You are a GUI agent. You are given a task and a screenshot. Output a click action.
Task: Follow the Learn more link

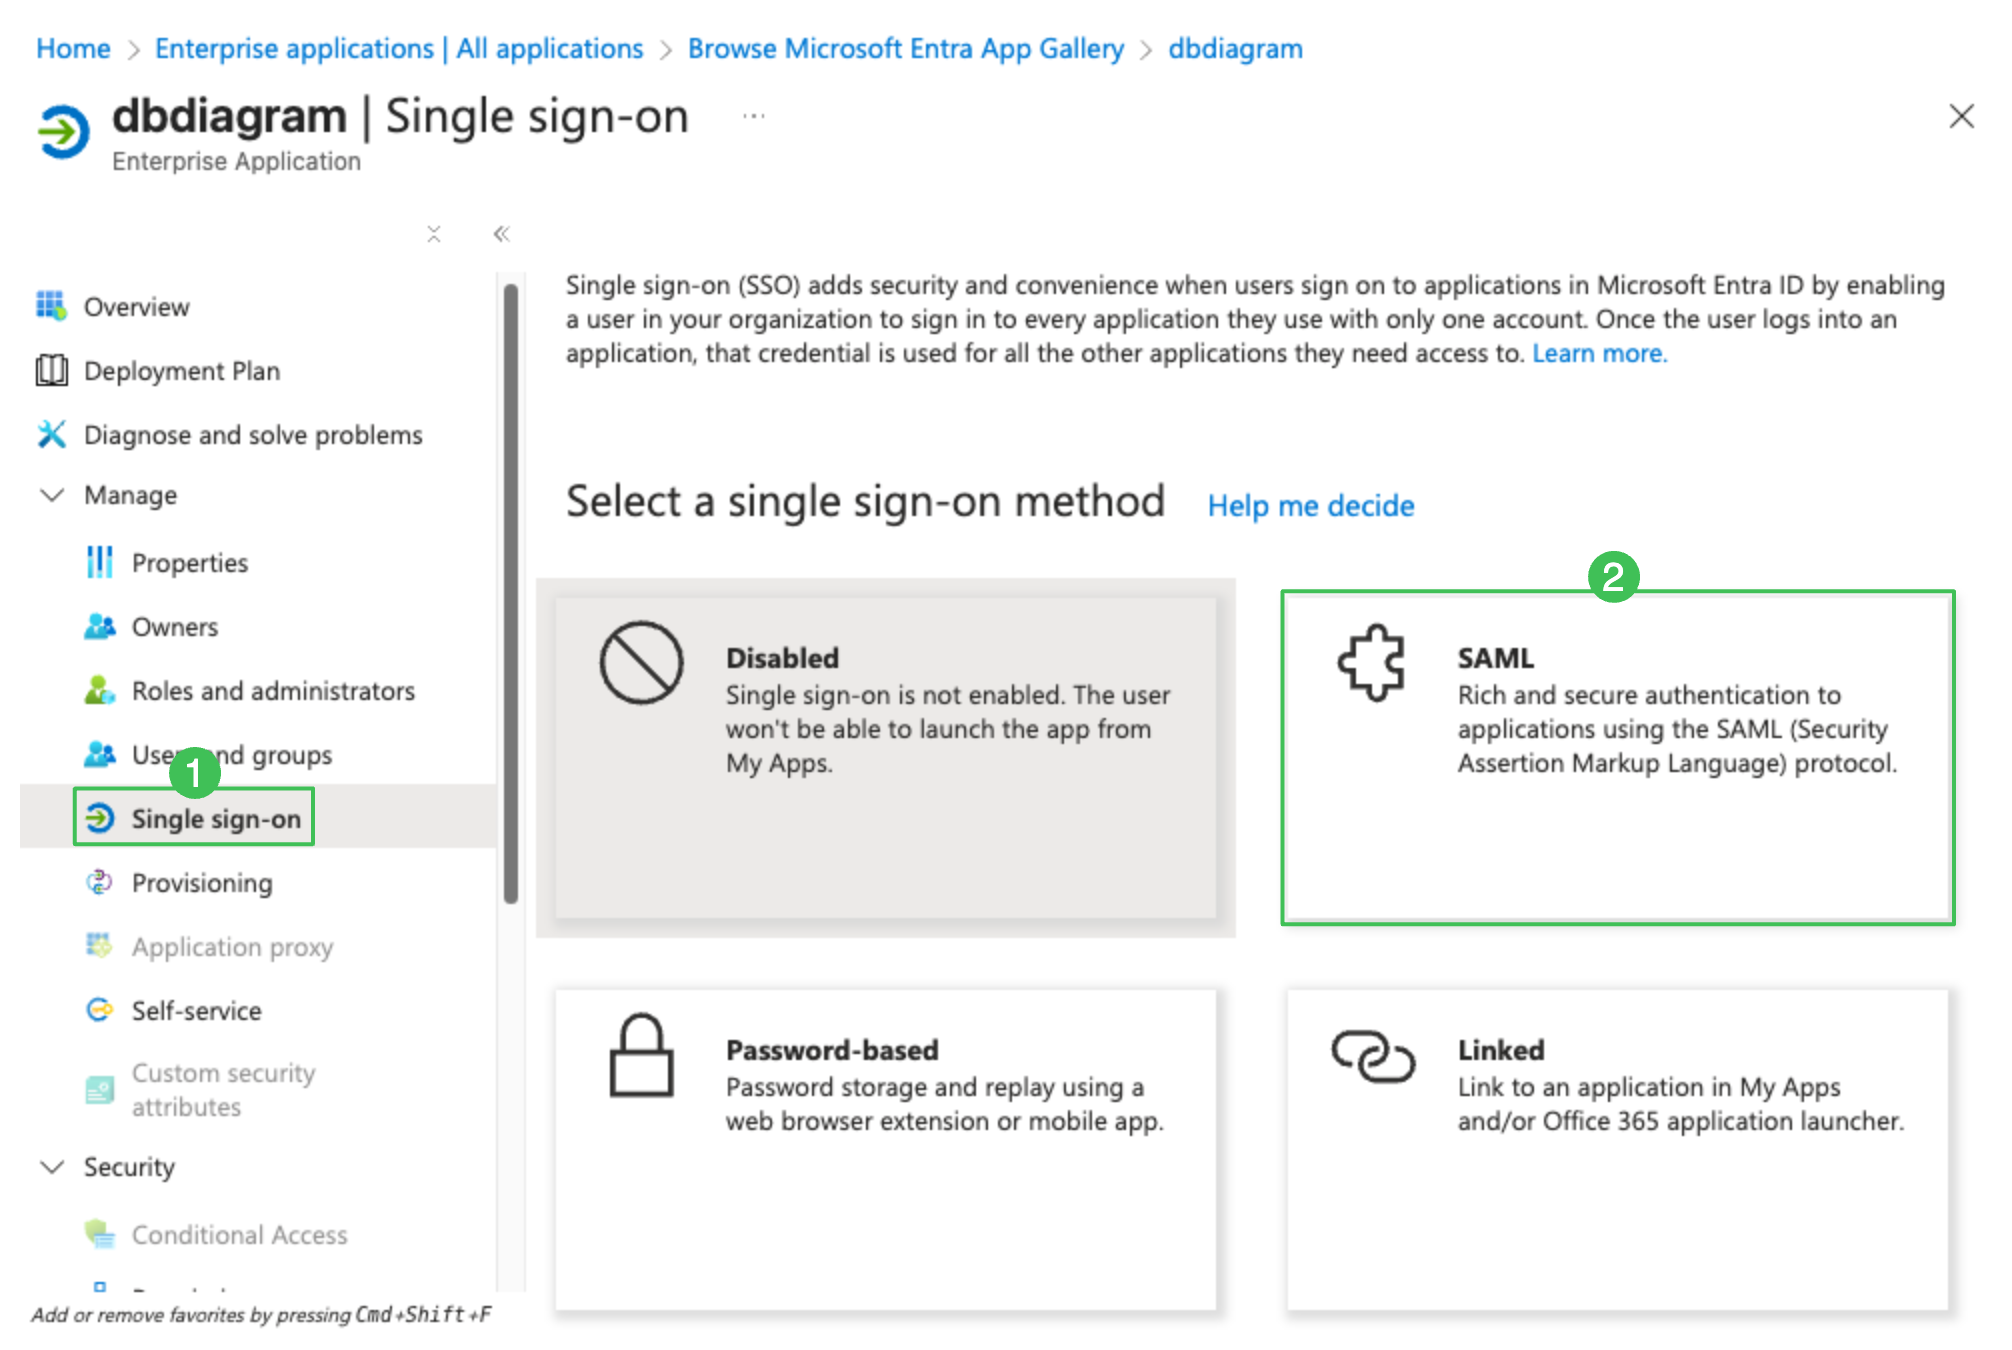(1599, 353)
